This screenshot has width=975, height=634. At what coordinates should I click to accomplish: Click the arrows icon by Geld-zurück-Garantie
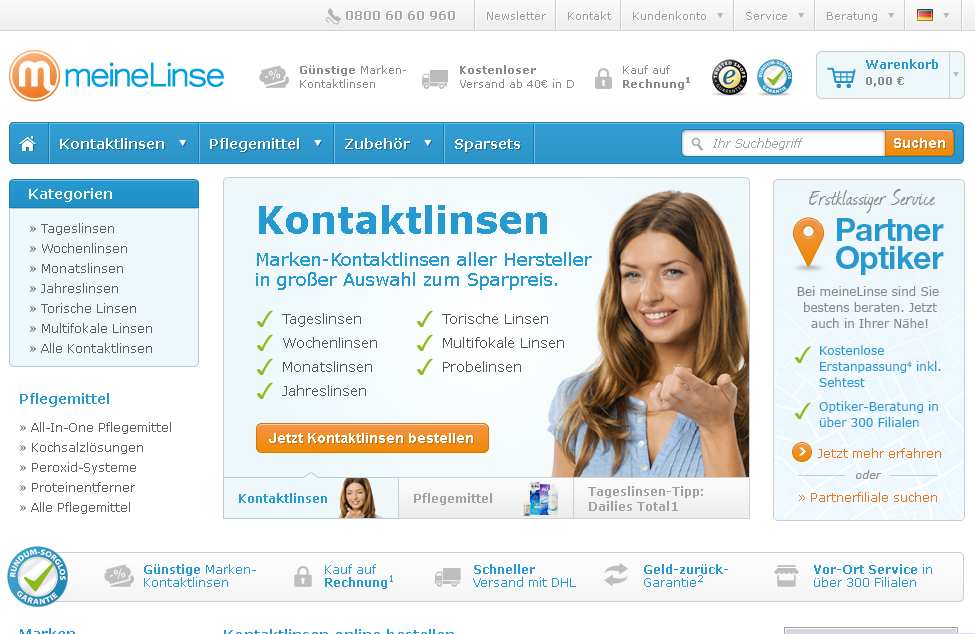click(x=616, y=575)
